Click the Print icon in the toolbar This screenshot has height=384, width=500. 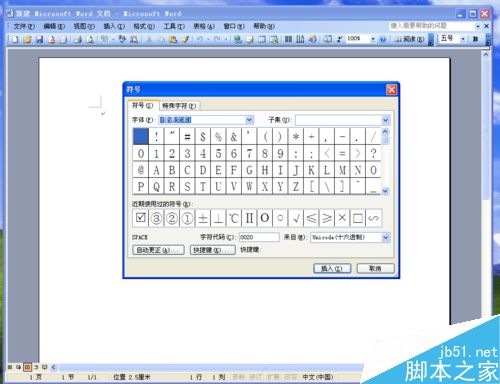click(78, 39)
